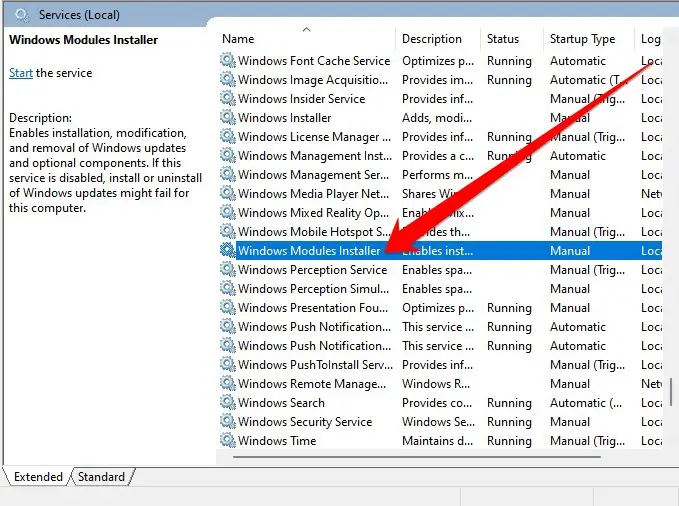Click gear icon for Windows License Manager
Image resolution: width=679 pixels, height=506 pixels.
tap(227, 136)
